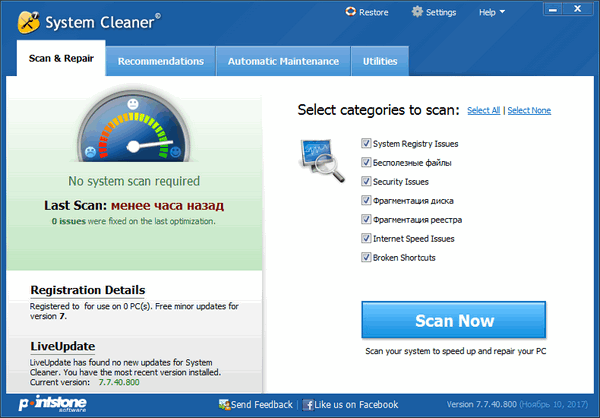Open the Help dropdown menu

click(492, 12)
